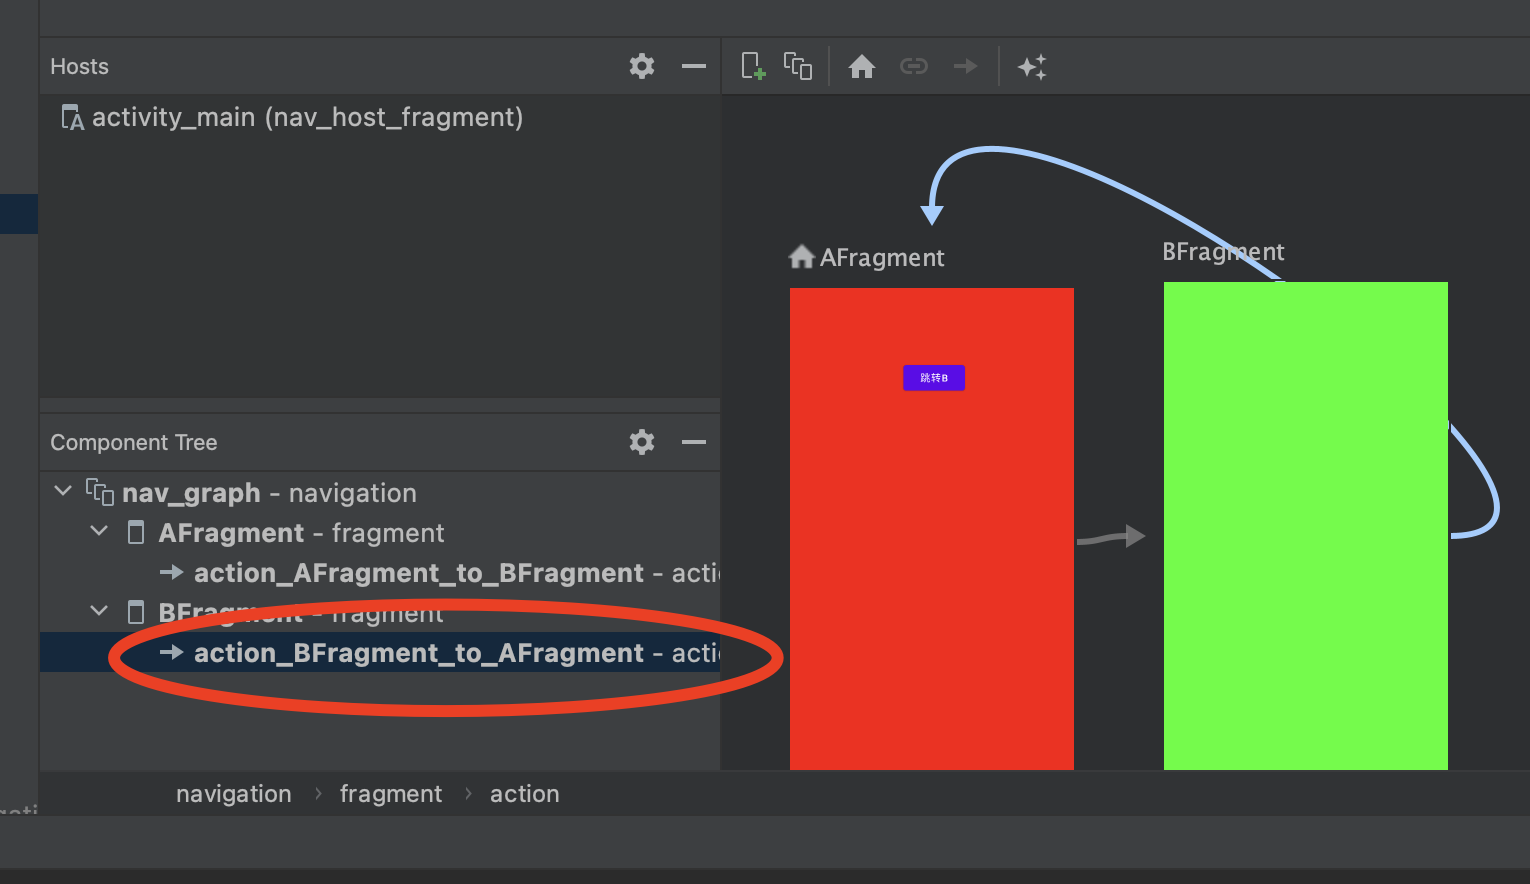Minimize the Hosts panel

(694, 66)
